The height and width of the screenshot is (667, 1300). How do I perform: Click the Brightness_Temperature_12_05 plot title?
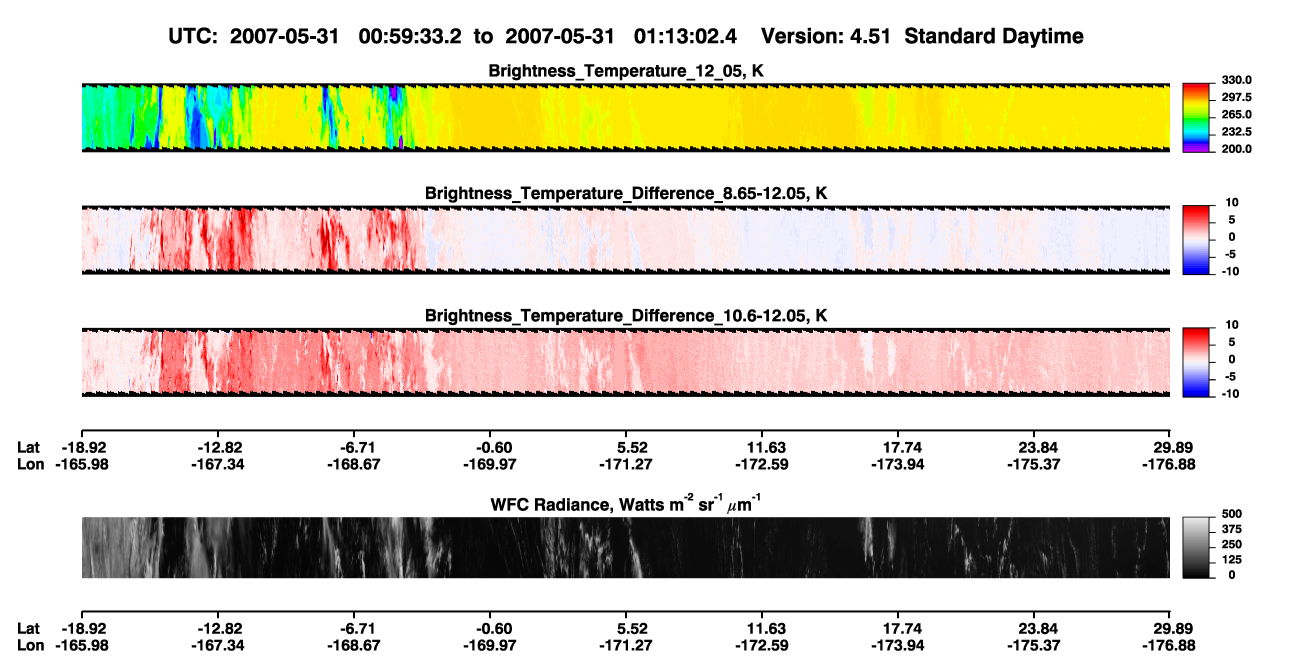coord(626,71)
